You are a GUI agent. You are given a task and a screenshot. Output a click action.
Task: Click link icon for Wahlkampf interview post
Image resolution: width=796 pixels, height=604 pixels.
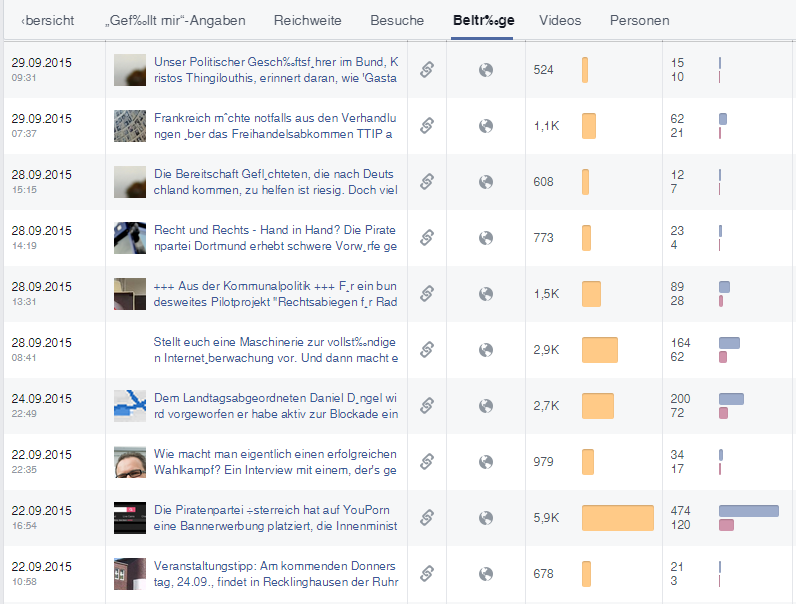(427, 461)
